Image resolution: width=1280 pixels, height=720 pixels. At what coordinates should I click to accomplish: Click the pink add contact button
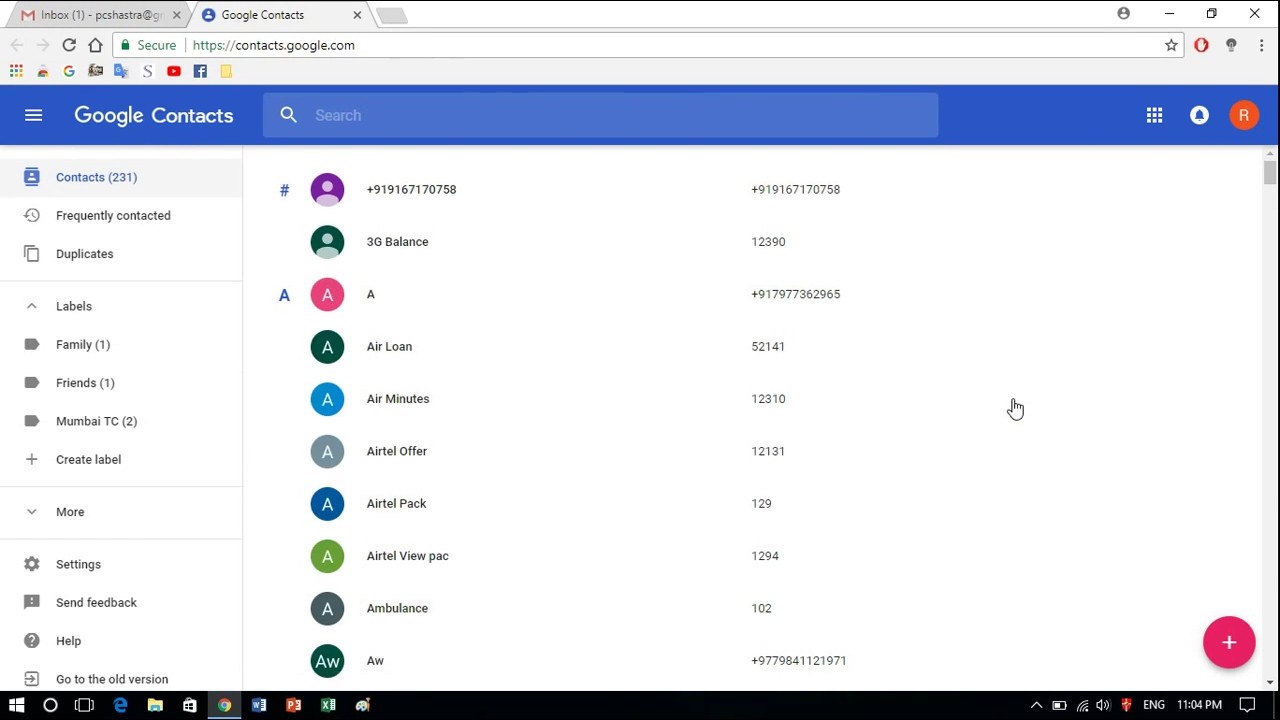[1229, 642]
